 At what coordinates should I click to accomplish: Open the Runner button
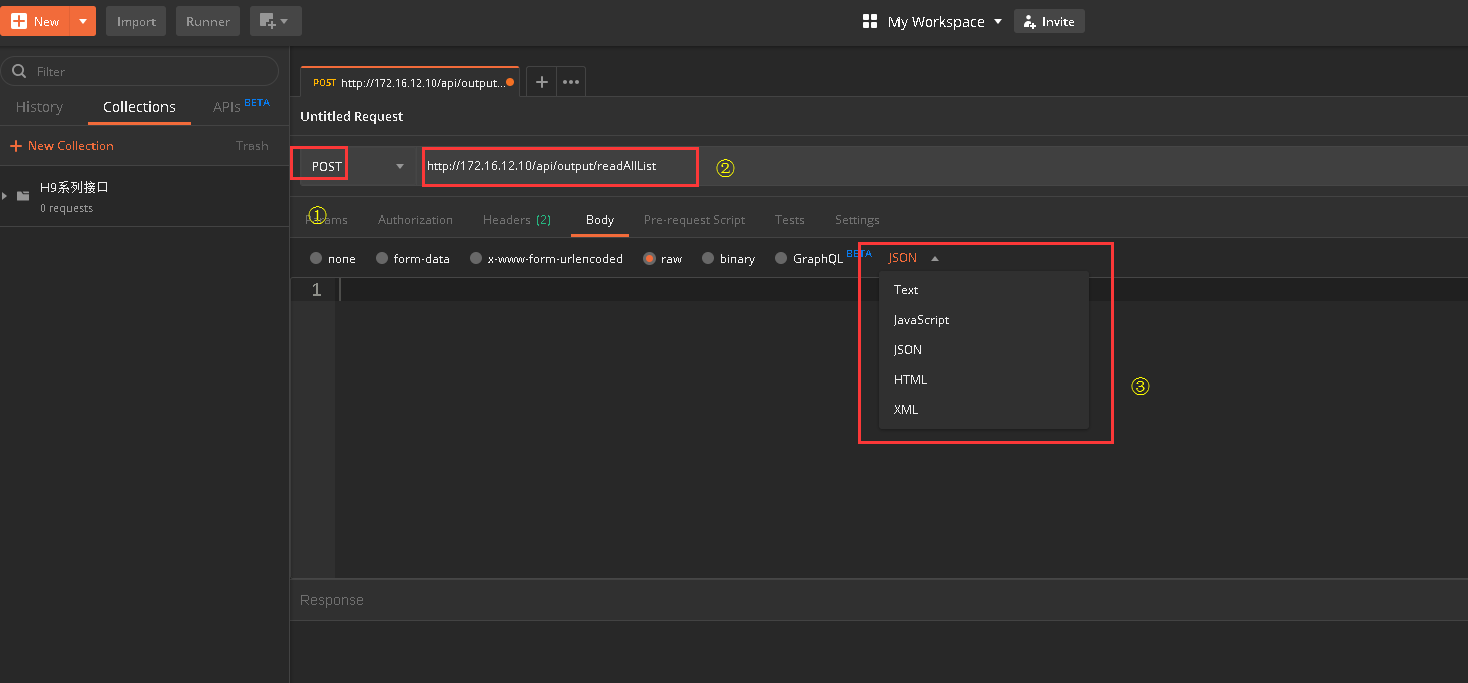208,21
